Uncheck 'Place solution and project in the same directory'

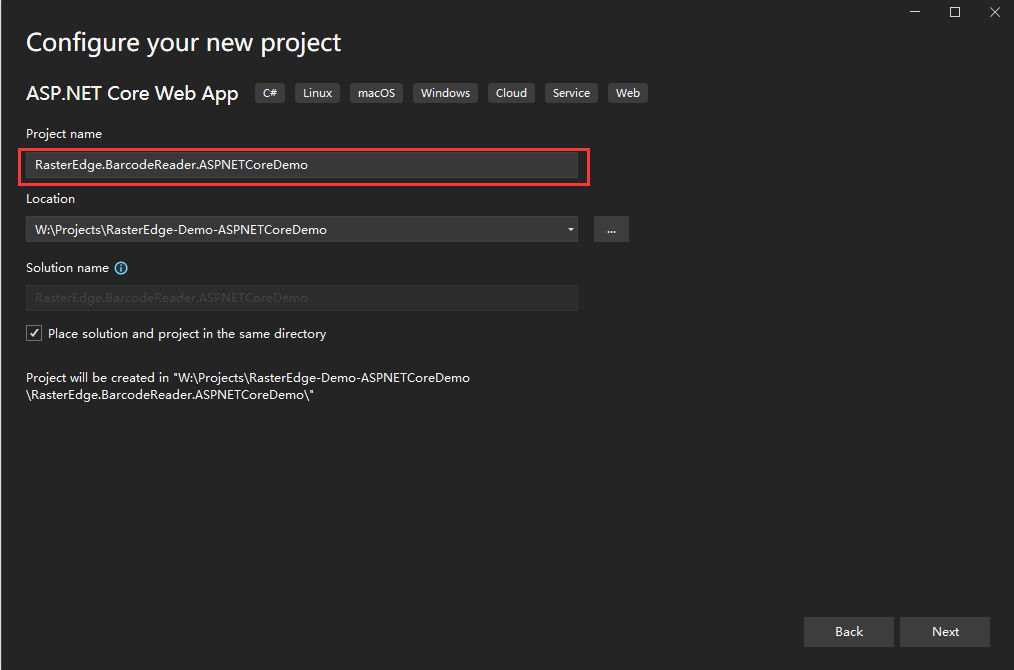[x=34, y=332]
